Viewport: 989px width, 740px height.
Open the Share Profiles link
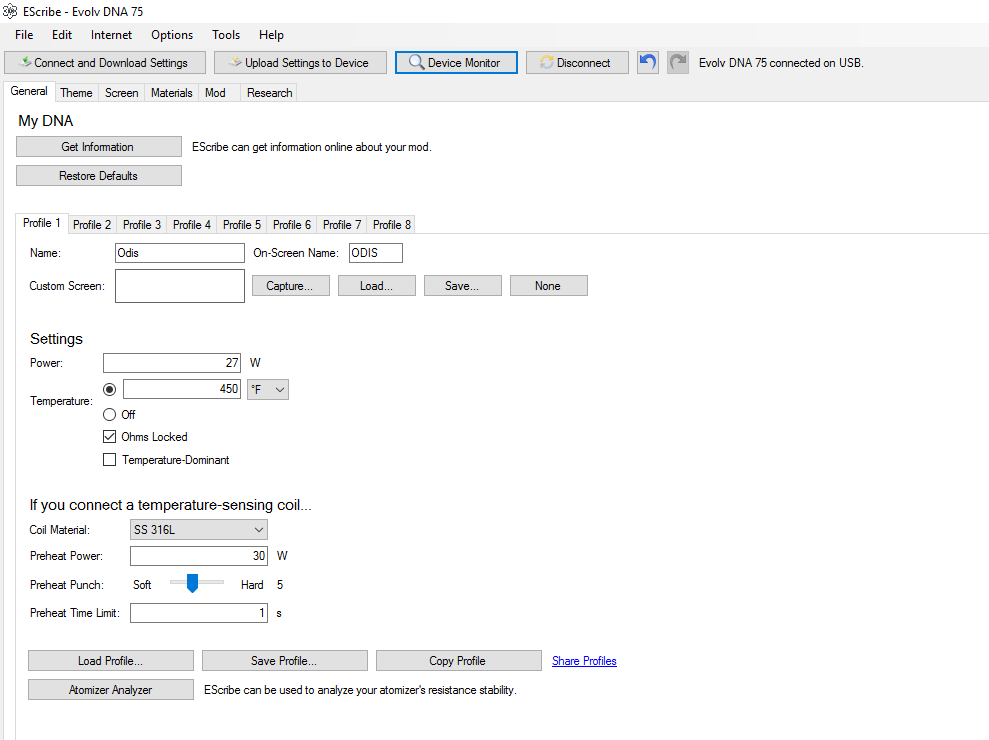point(584,661)
